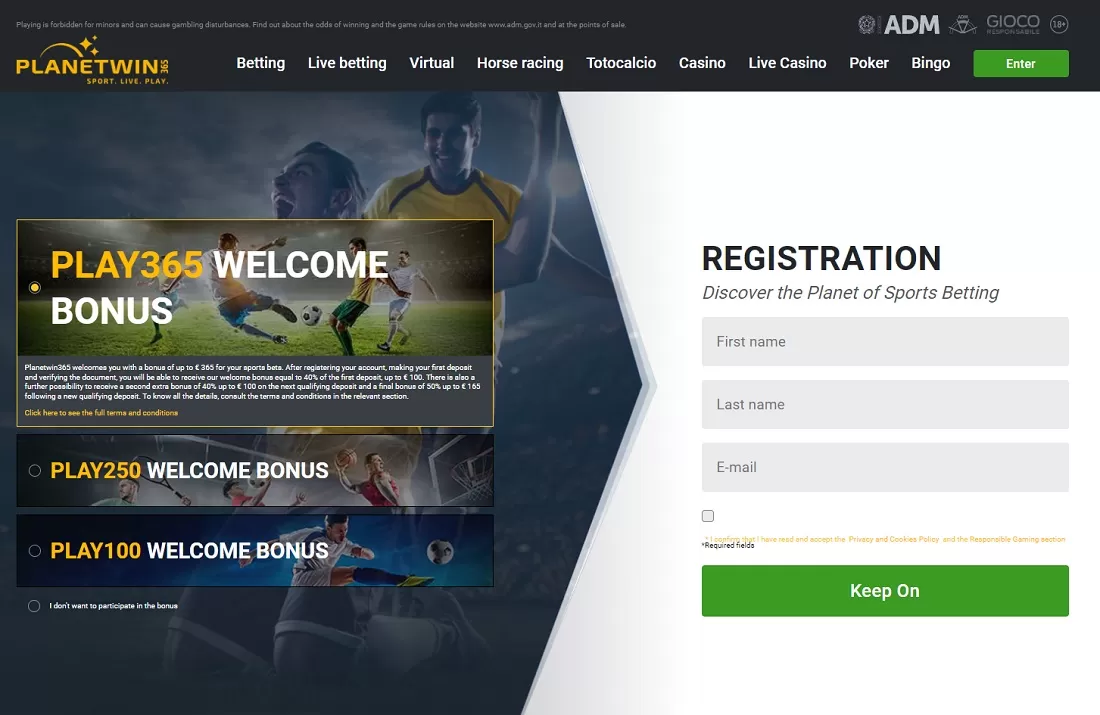This screenshot has height=715, width=1100.
Task: Select the PLAY100 welcome bonus option
Action: point(34,551)
